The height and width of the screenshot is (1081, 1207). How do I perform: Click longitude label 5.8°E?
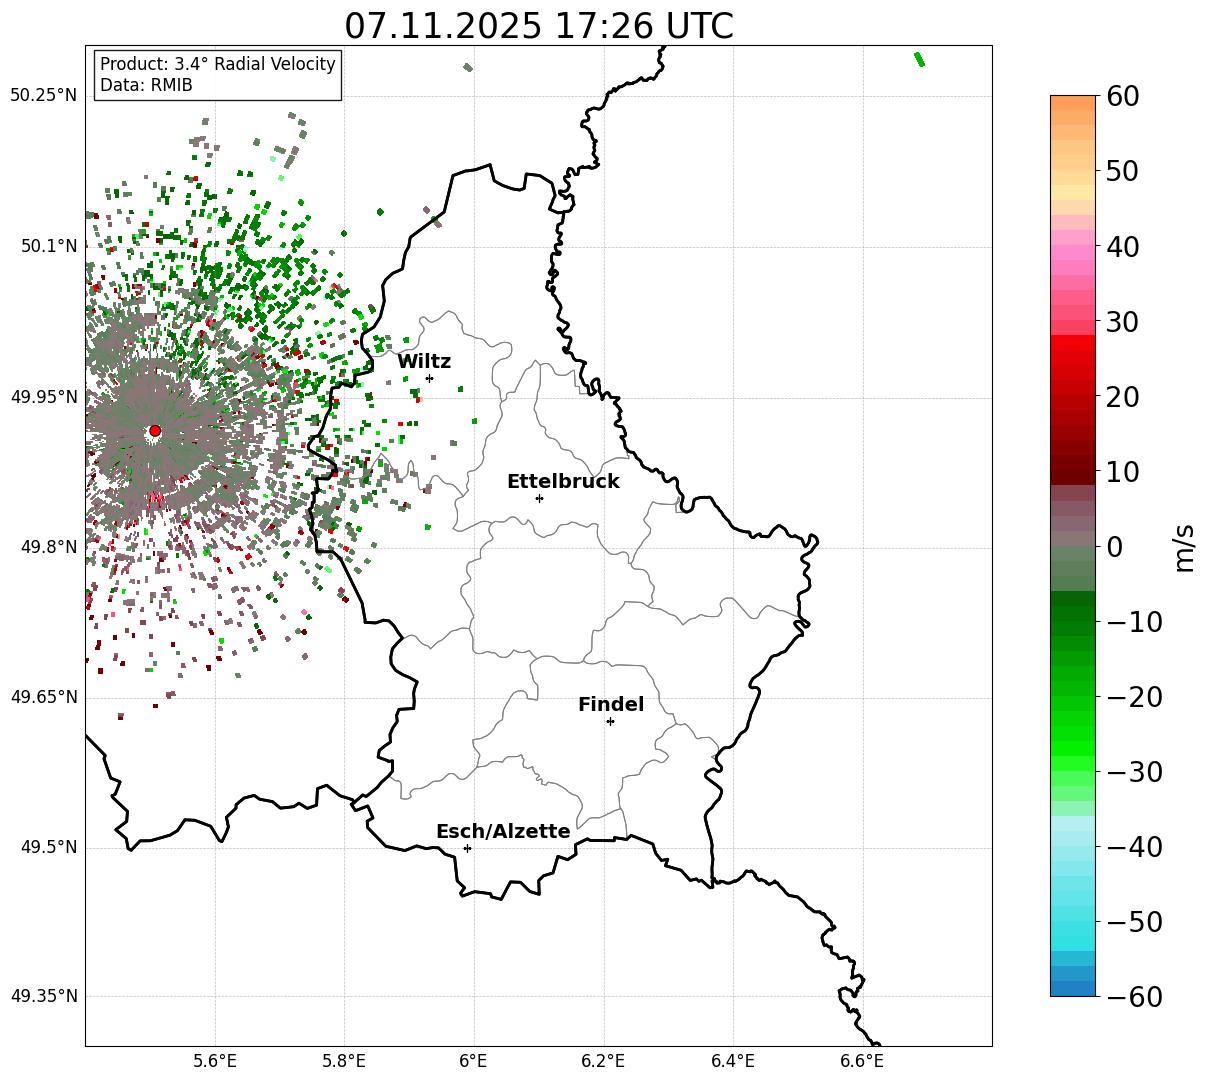point(344,1061)
